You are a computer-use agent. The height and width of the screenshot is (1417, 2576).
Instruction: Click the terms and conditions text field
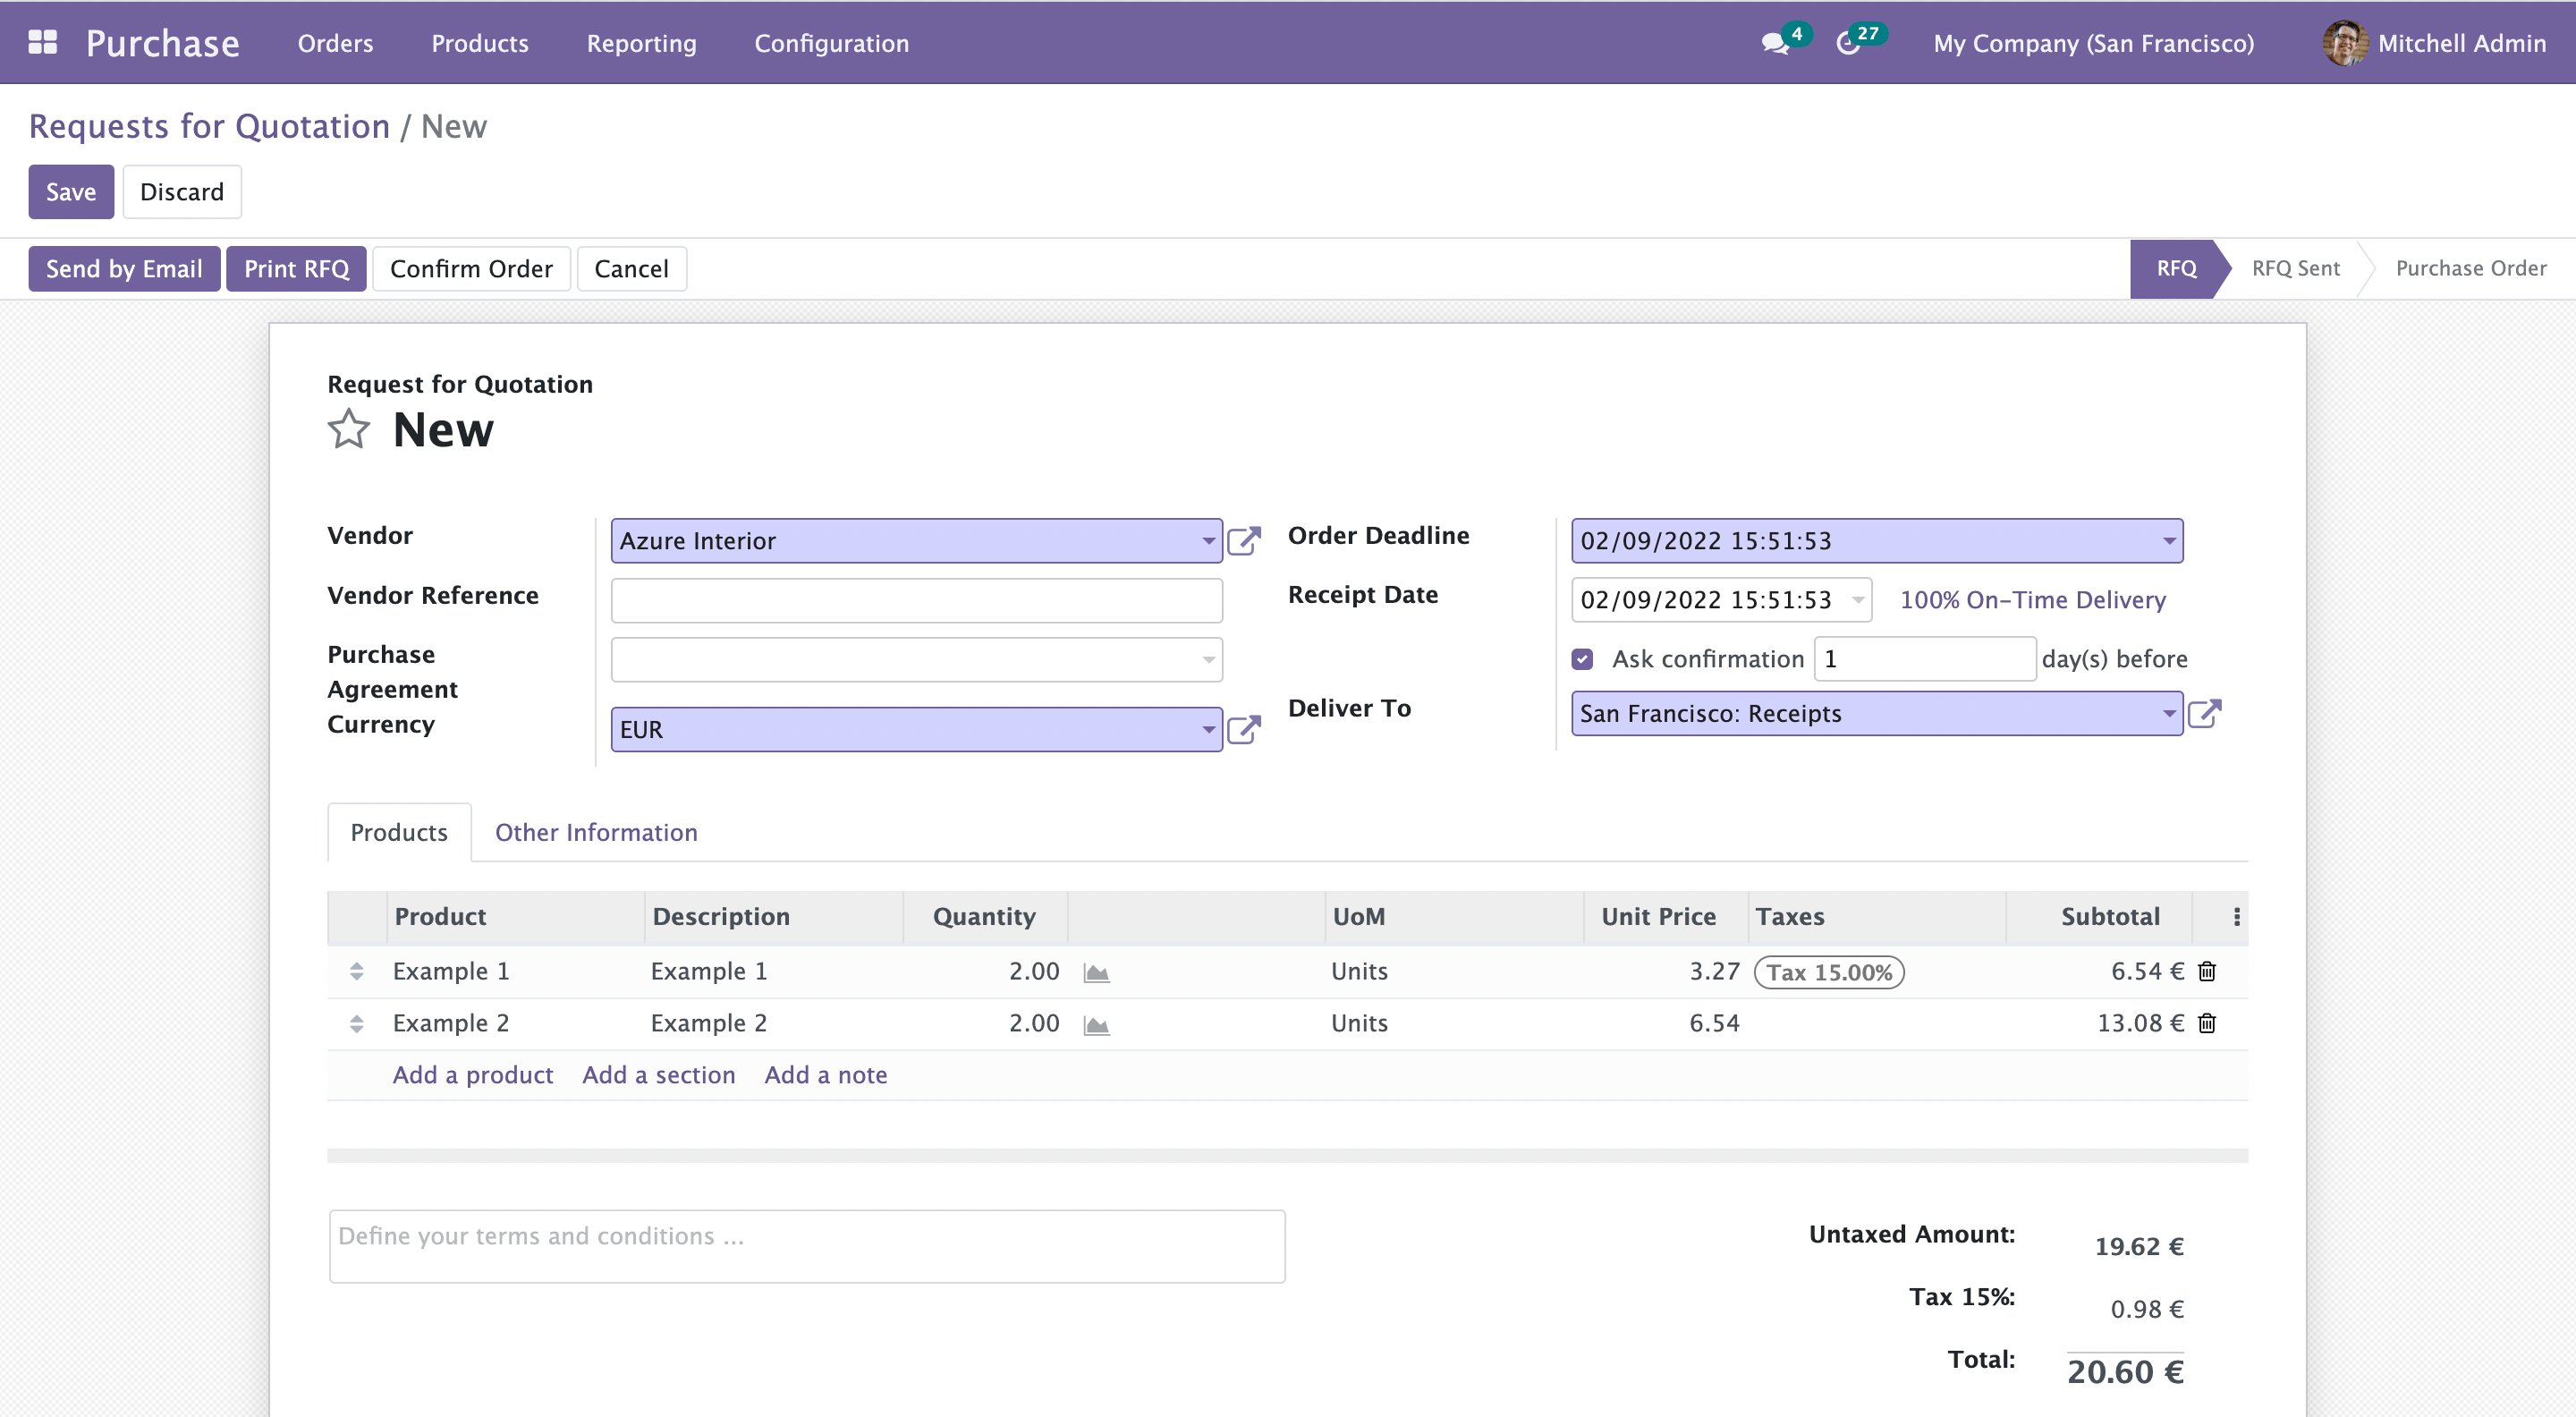806,1246
